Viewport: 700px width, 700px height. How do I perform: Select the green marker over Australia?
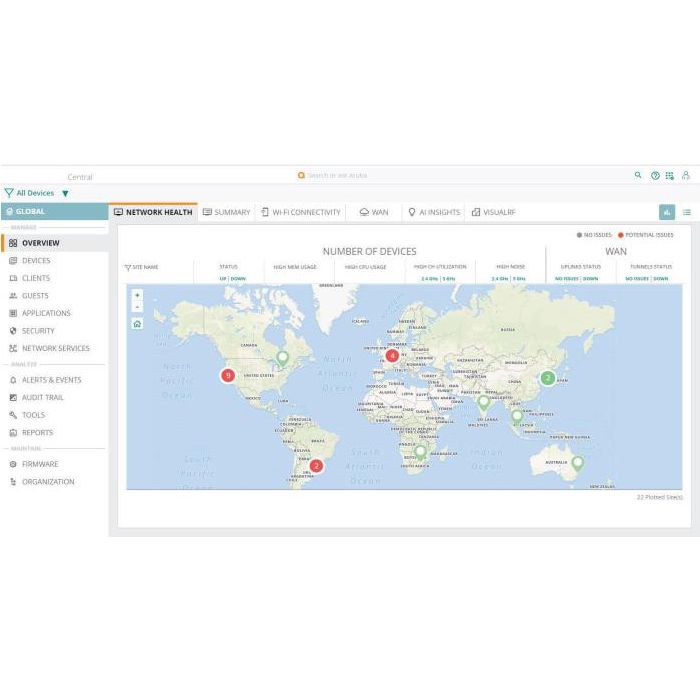[577, 462]
